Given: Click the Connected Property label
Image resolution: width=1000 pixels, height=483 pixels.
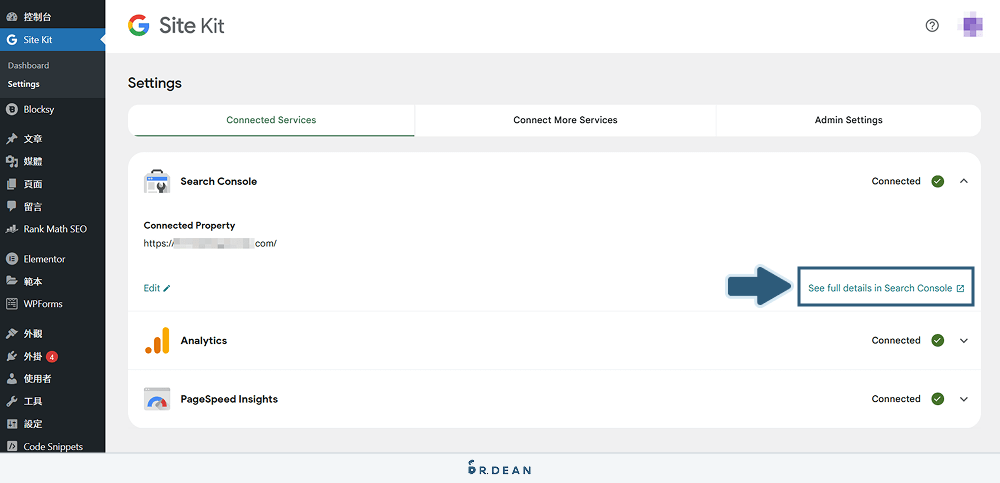Looking at the screenshot, I should coord(189,225).
